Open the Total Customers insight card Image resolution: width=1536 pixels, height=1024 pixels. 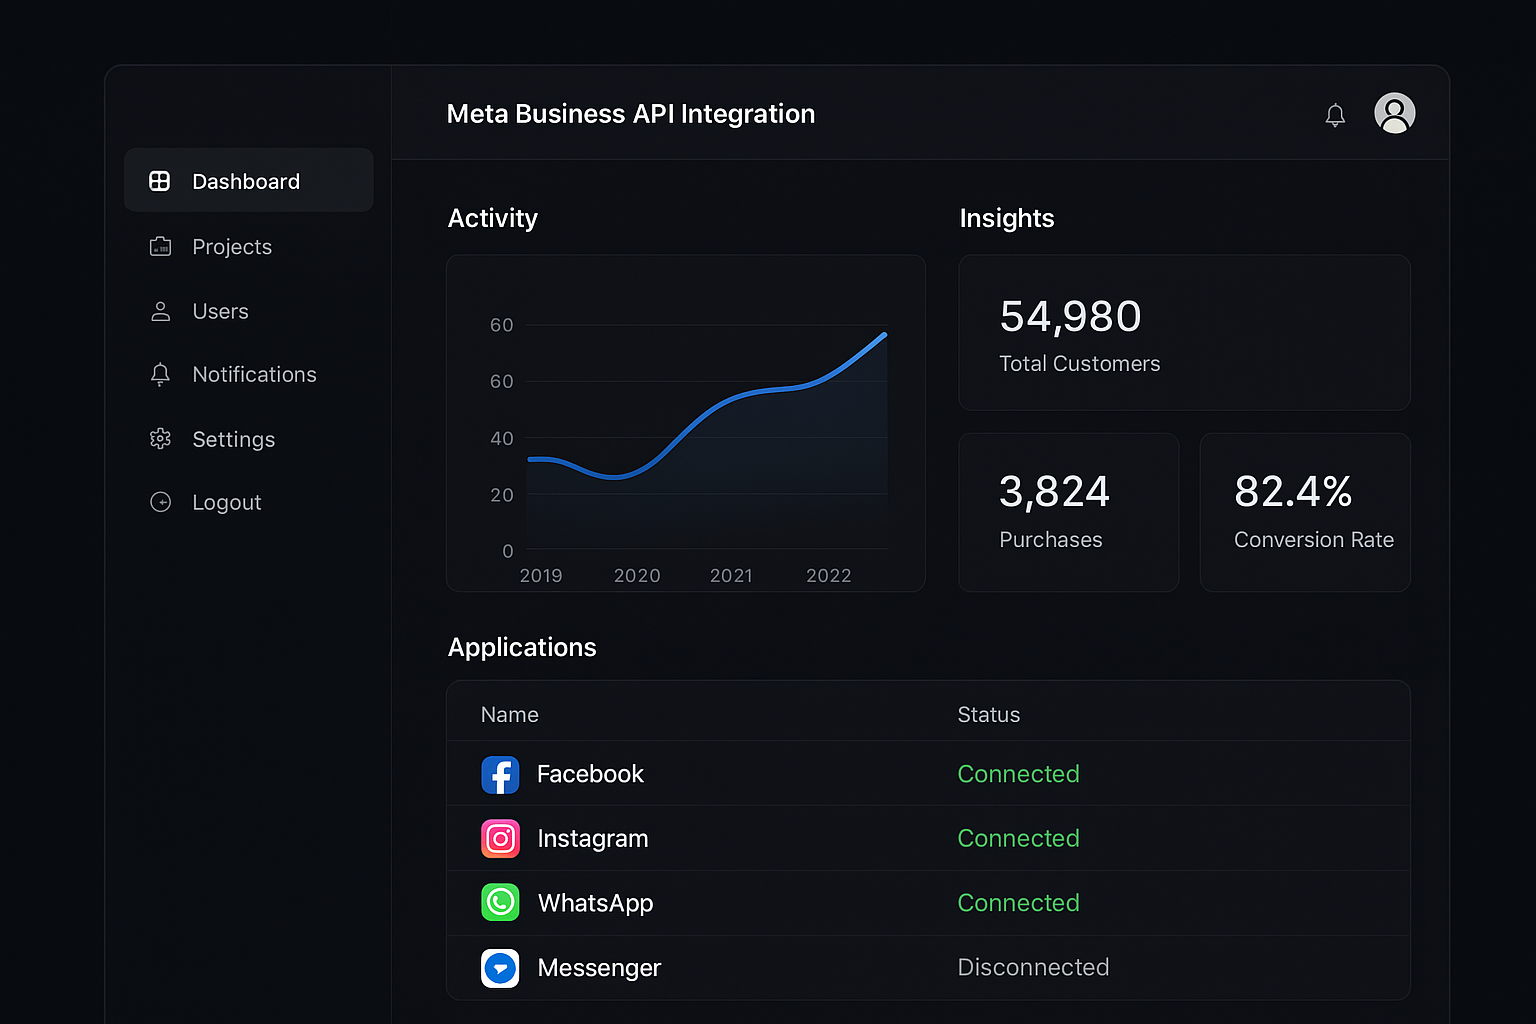[x=1184, y=333]
